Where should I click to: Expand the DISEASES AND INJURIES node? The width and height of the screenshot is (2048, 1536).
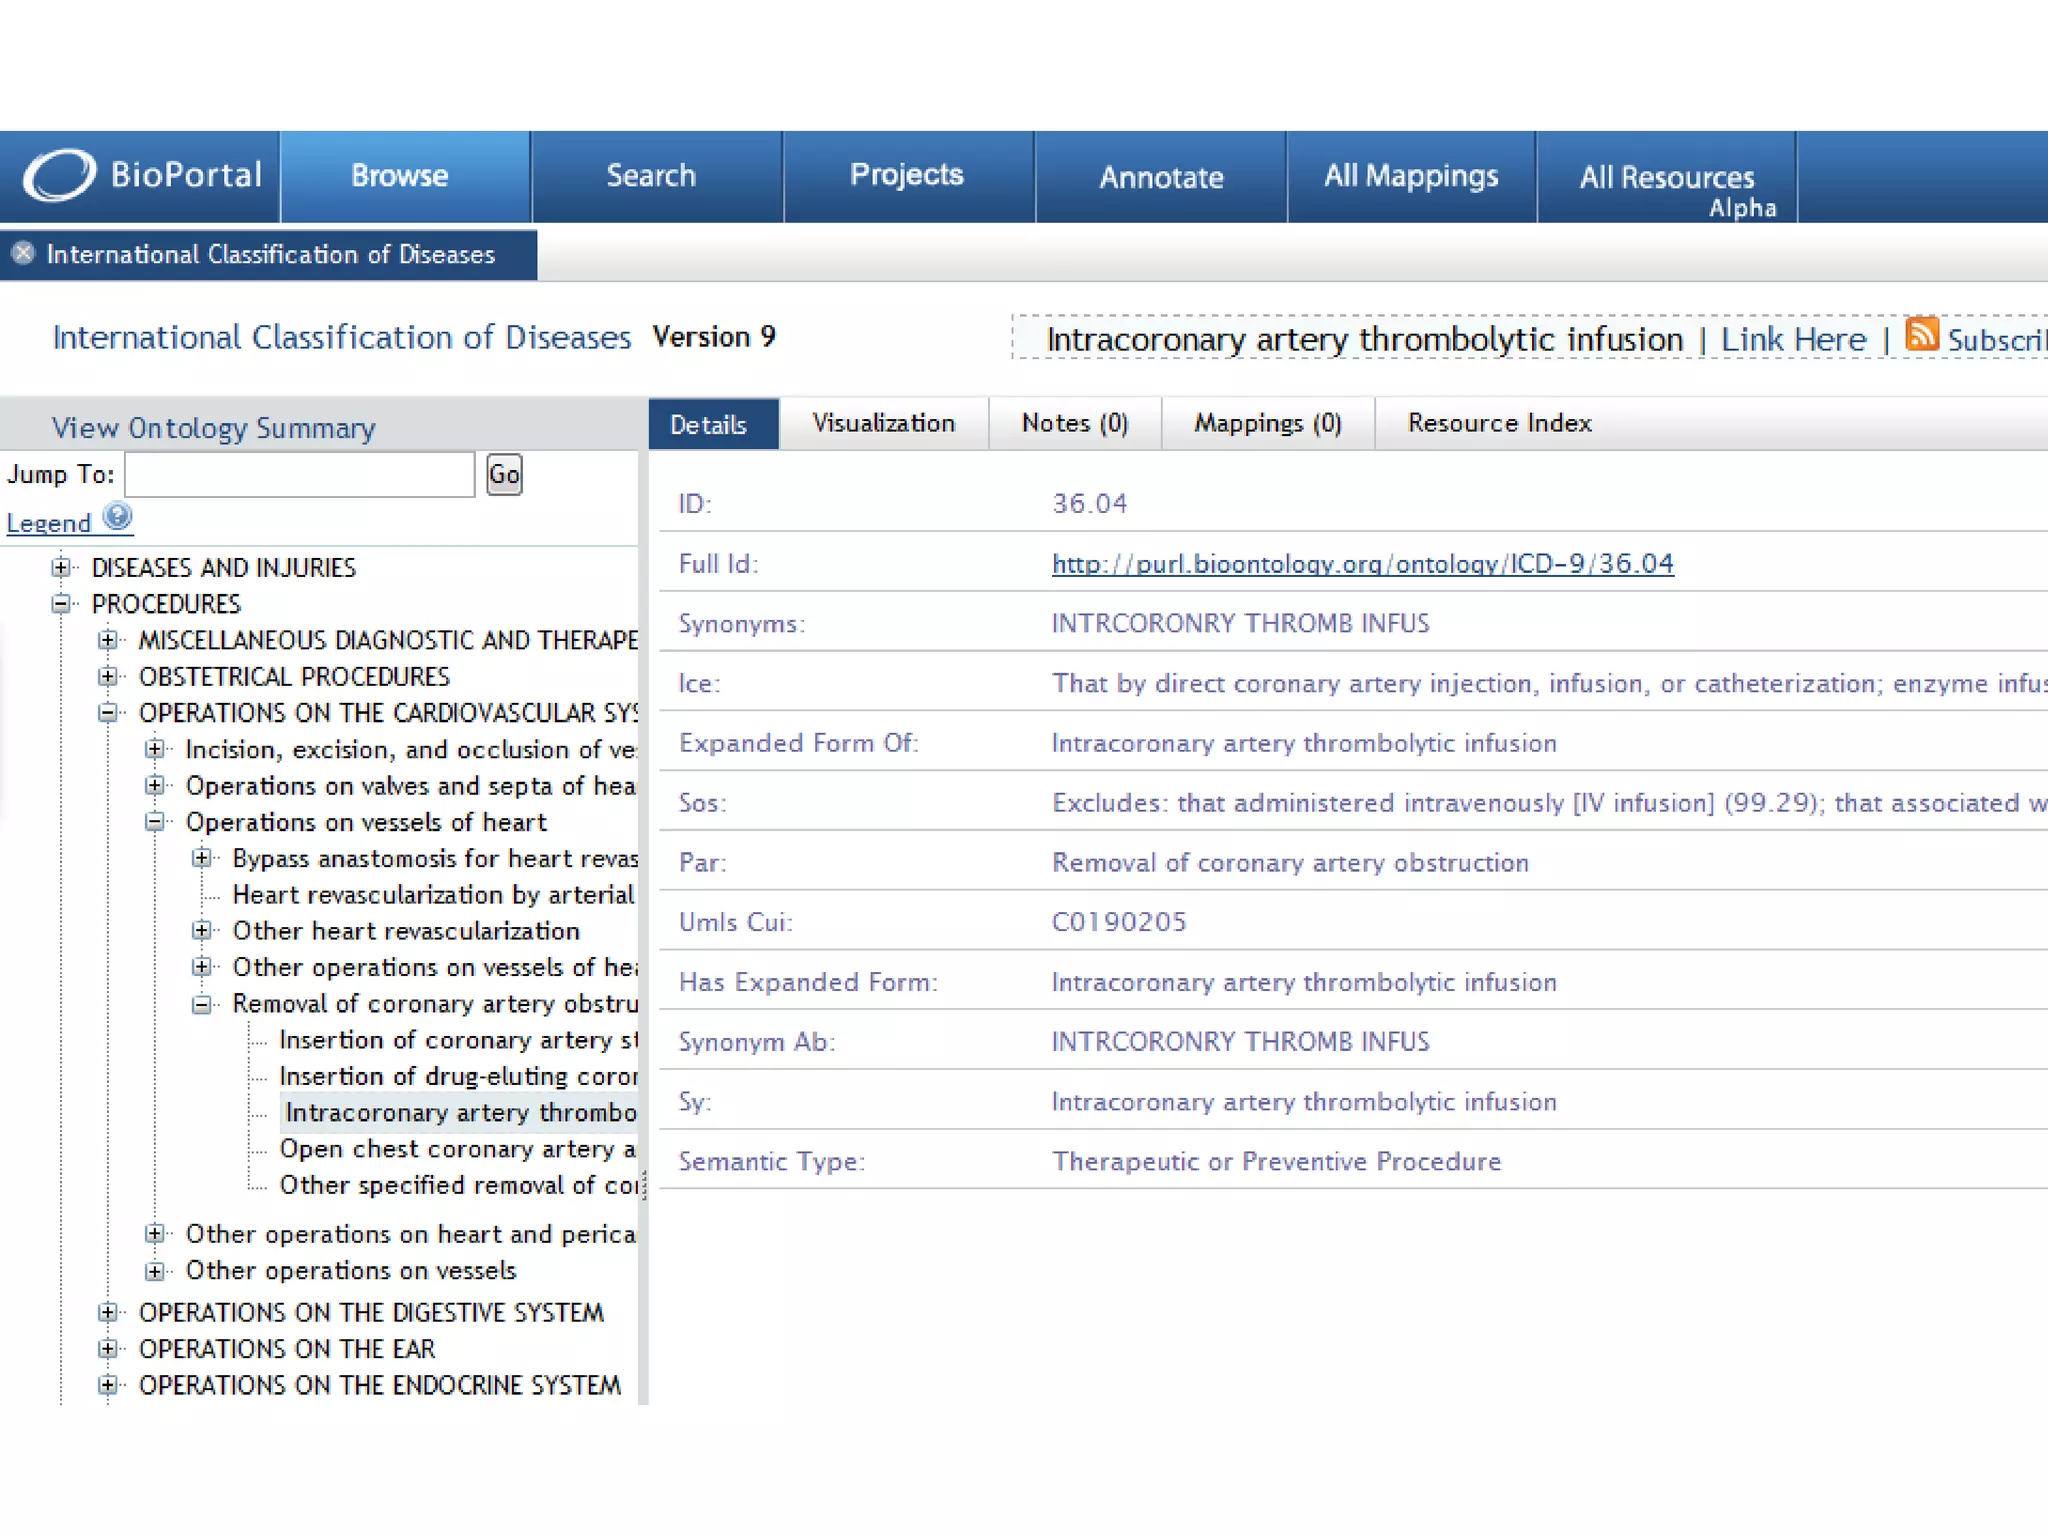pyautogui.click(x=61, y=568)
